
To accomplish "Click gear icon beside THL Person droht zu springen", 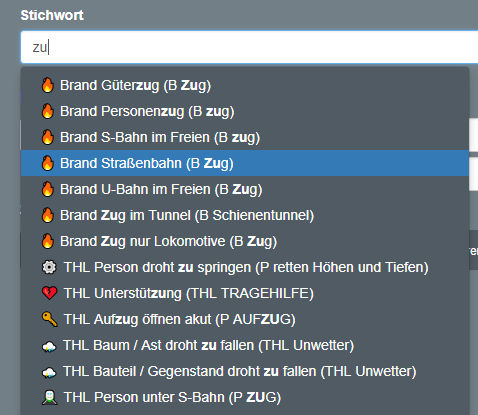I will point(49,267).
